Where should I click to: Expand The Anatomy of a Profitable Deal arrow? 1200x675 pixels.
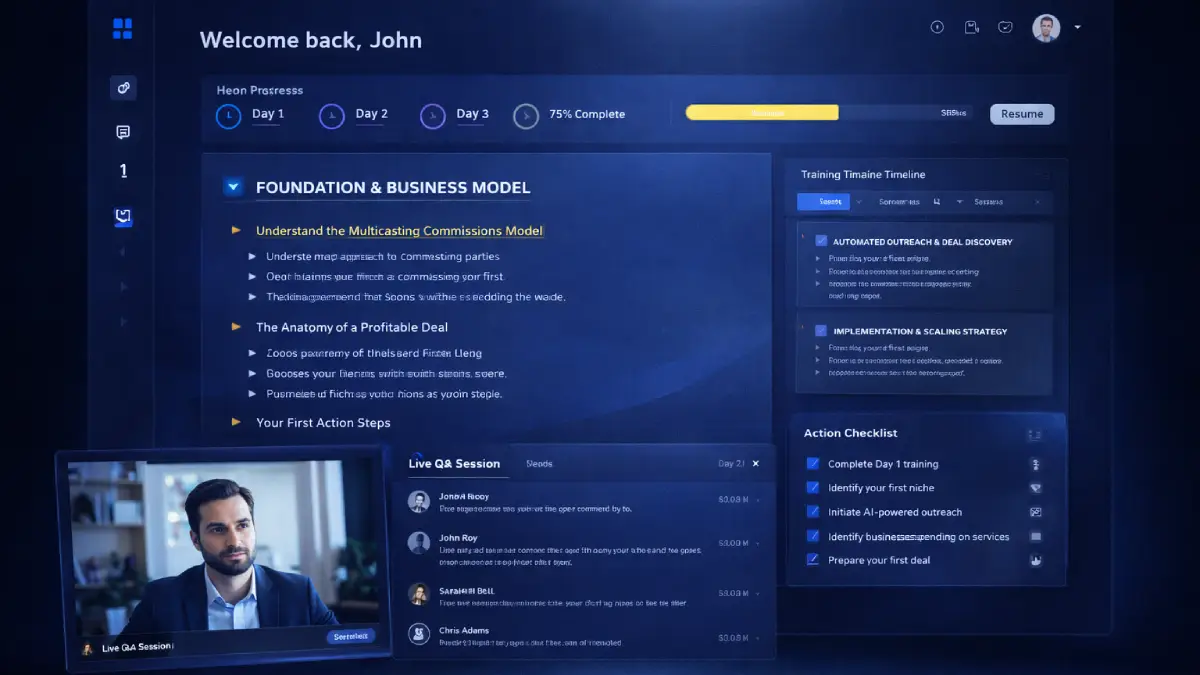pos(236,327)
